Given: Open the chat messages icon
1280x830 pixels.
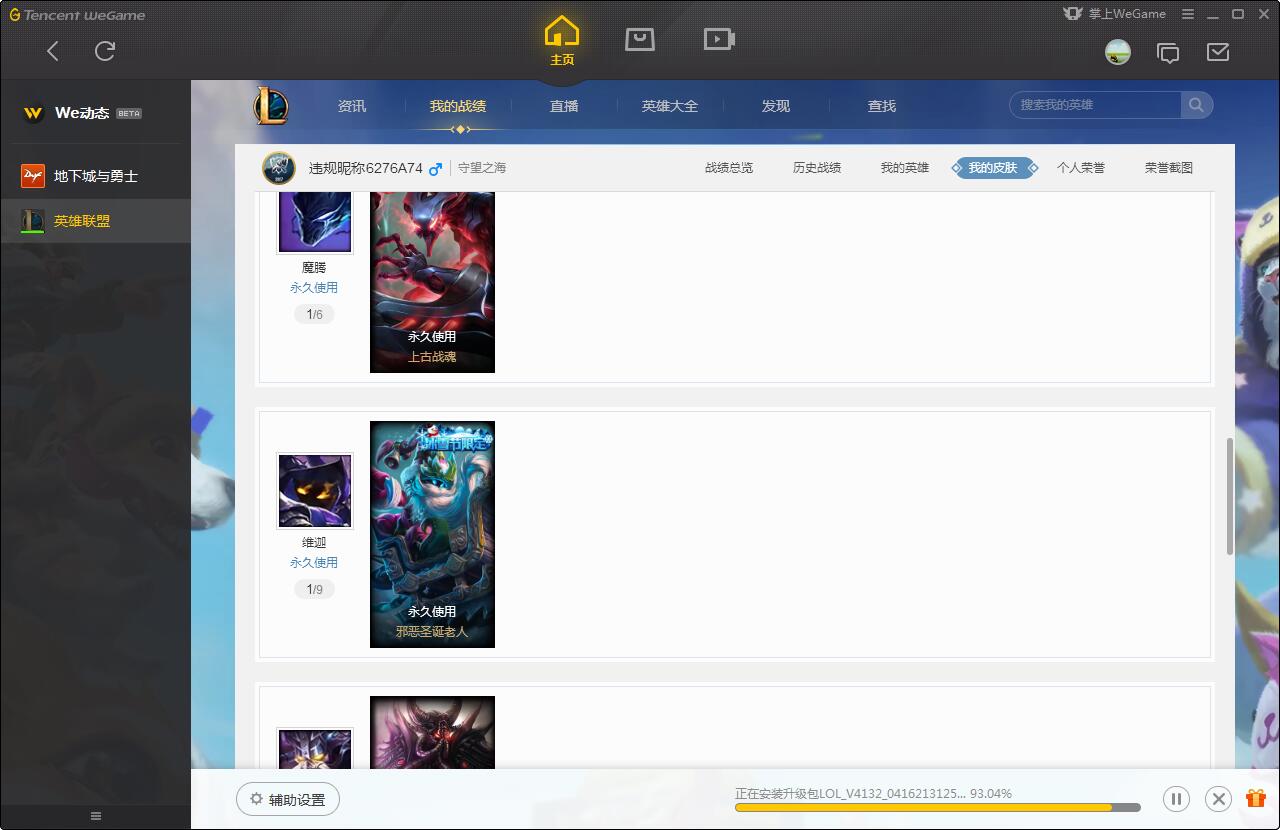Looking at the screenshot, I should (1167, 53).
